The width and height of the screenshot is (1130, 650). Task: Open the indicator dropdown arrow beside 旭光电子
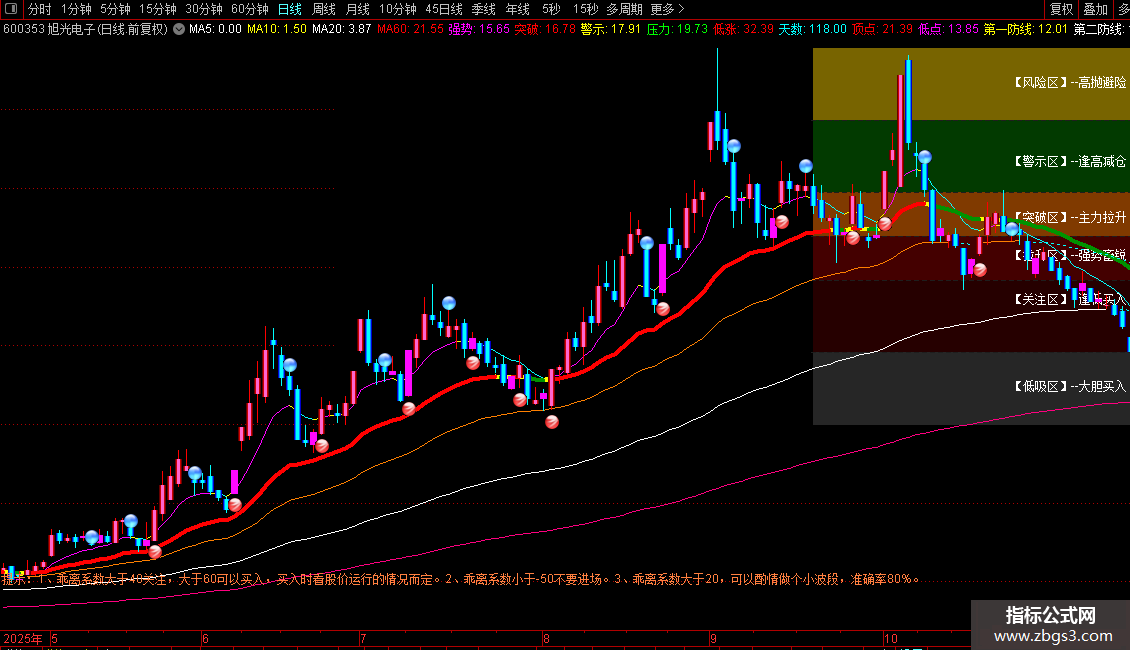click(179, 30)
